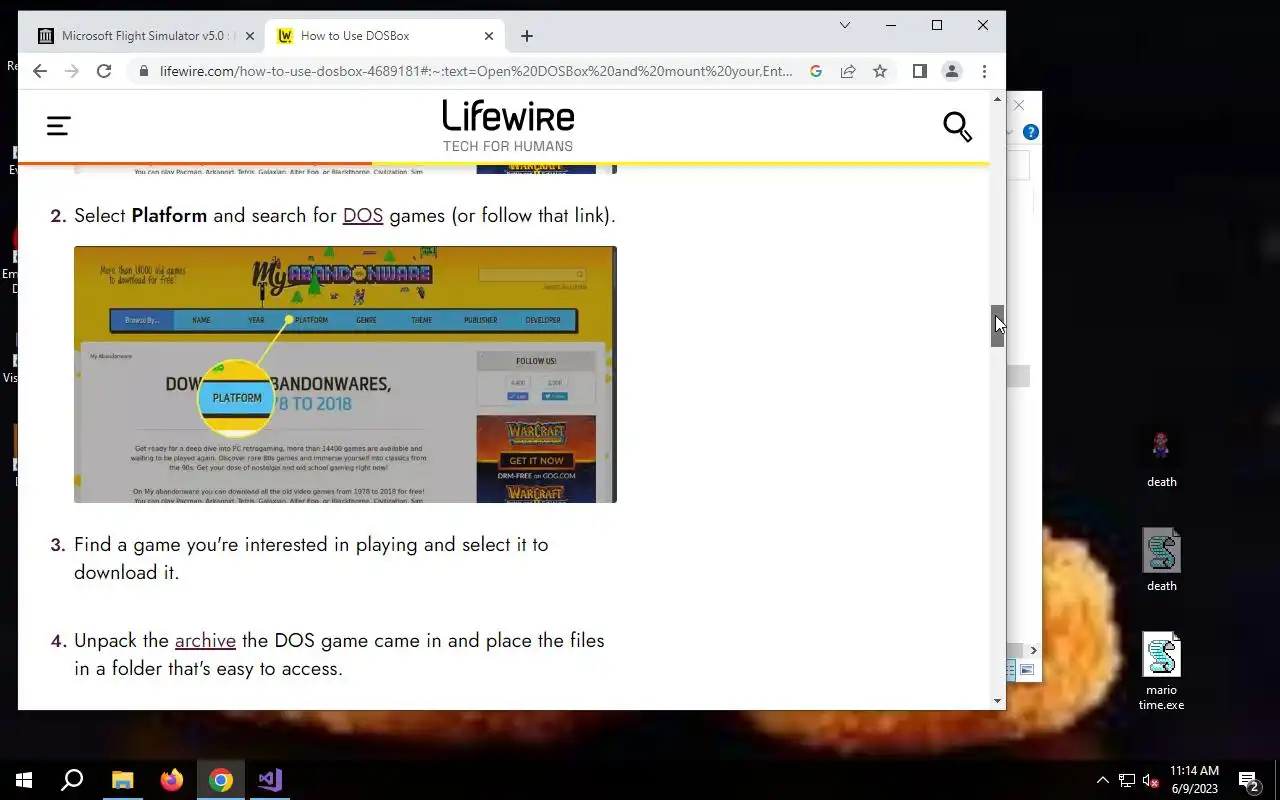Open a new Chrome tab

527,36
